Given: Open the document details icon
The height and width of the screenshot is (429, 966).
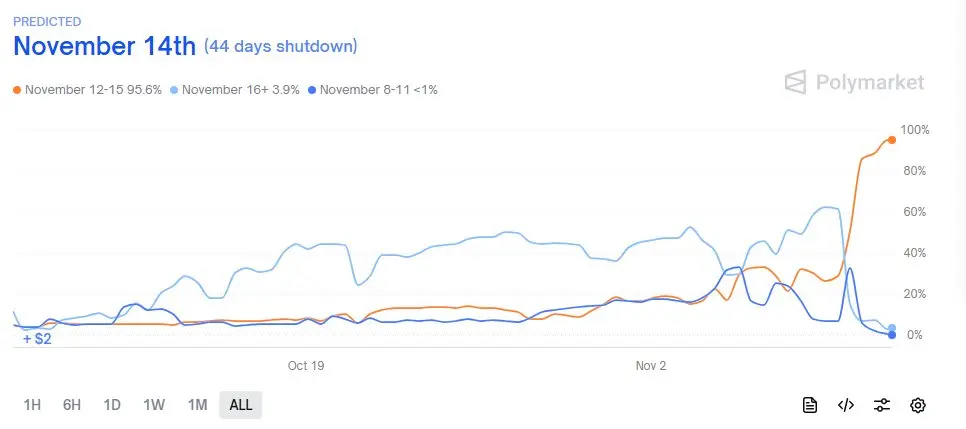Looking at the screenshot, I should (810, 405).
